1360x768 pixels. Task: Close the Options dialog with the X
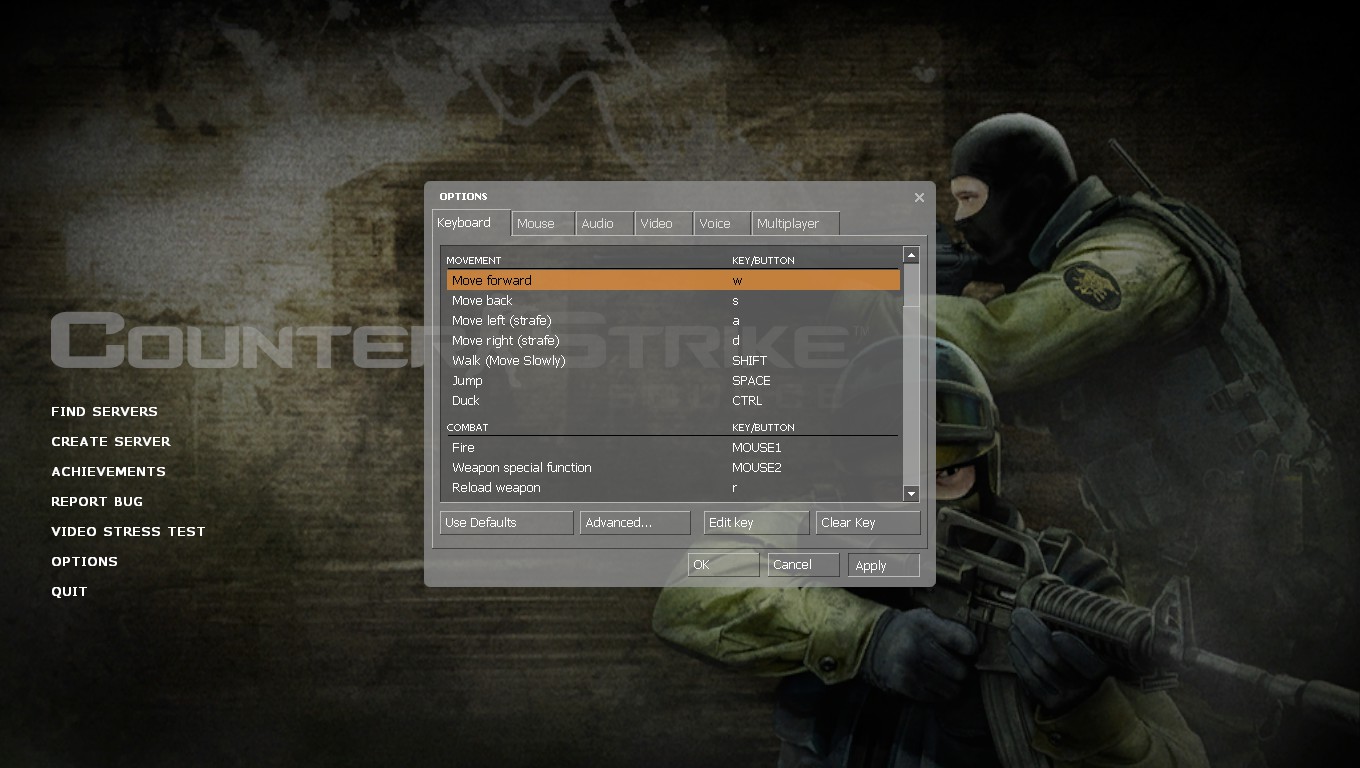[919, 197]
